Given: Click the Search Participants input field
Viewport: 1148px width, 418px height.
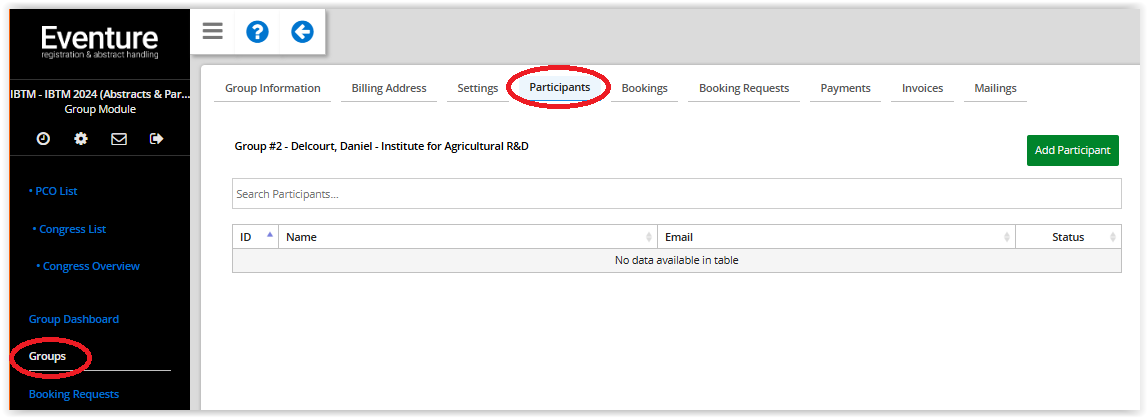Looking at the screenshot, I should coord(676,194).
